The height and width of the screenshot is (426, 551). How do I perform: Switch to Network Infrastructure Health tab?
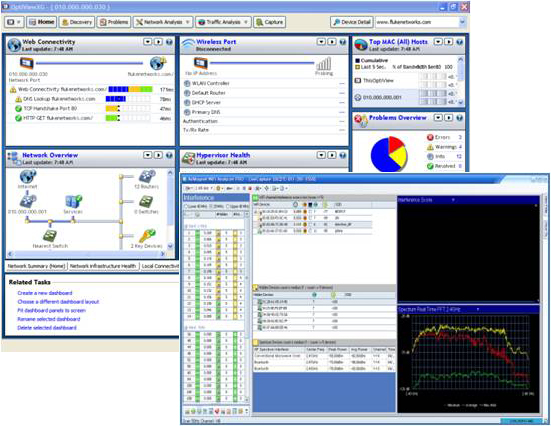103,266
